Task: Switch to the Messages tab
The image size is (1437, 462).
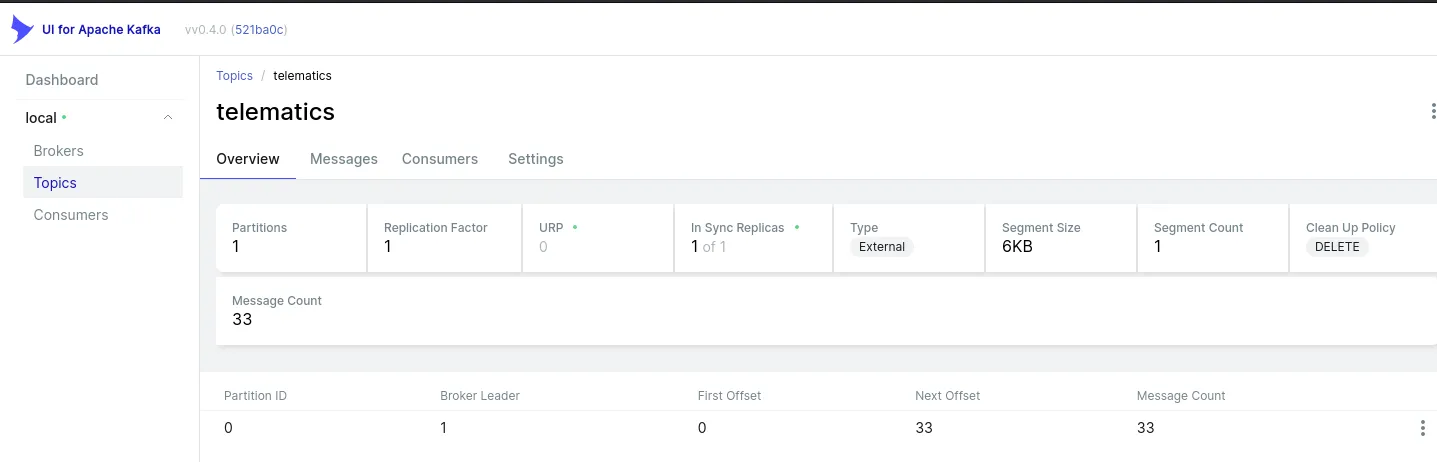Action: [x=343, y=159]
